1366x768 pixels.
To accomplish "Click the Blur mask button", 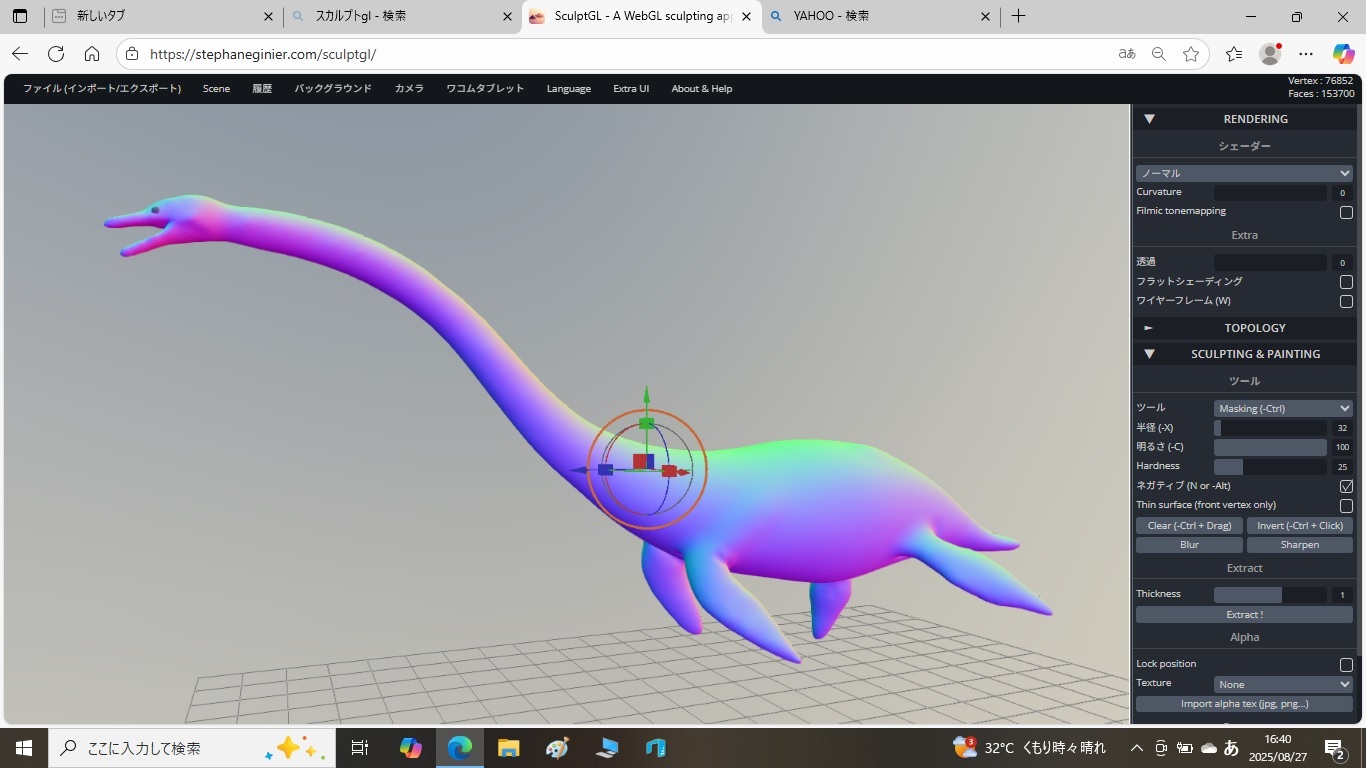I will coord(1189,545).
